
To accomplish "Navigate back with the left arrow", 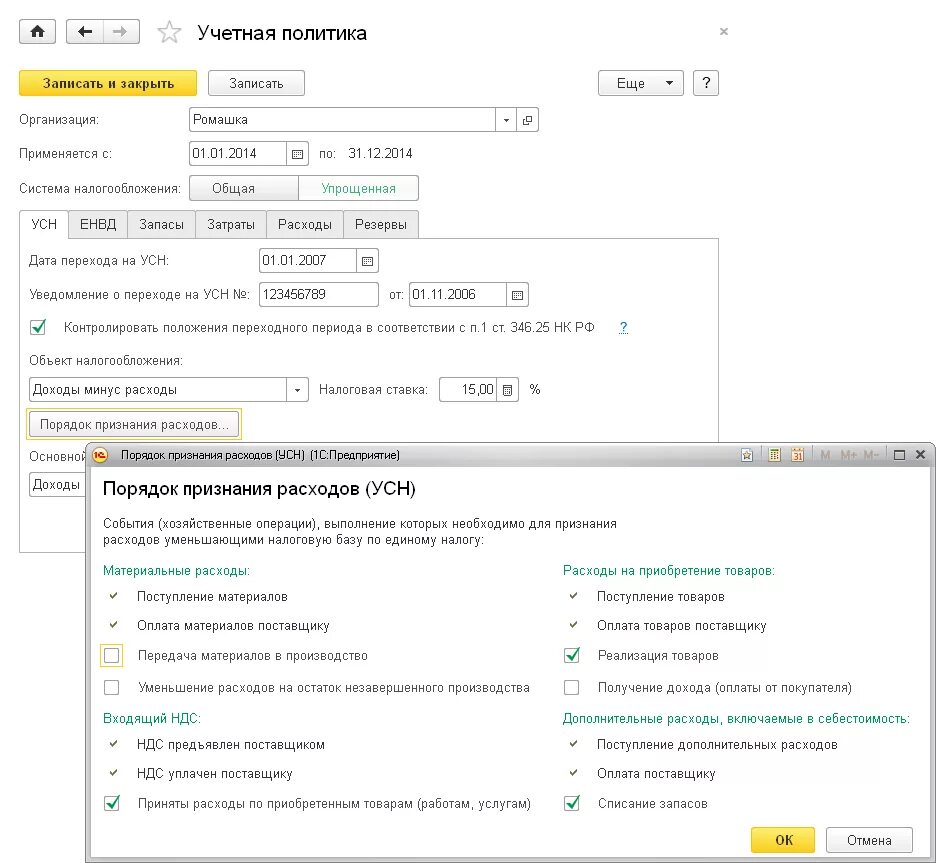I will 85,32.
